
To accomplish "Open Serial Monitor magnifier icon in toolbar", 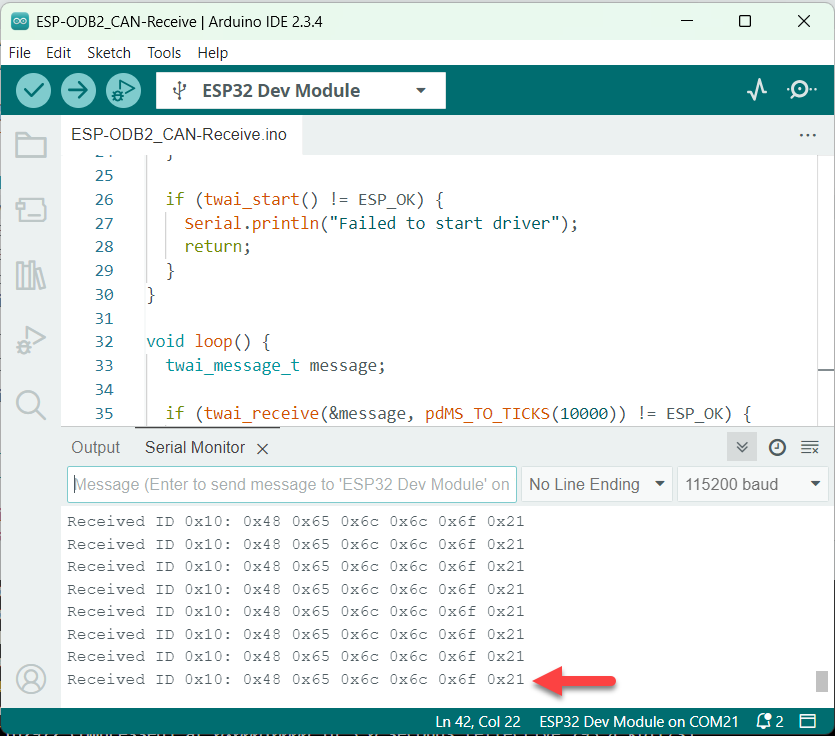I will pyautogui.click(x=801, y=90).
